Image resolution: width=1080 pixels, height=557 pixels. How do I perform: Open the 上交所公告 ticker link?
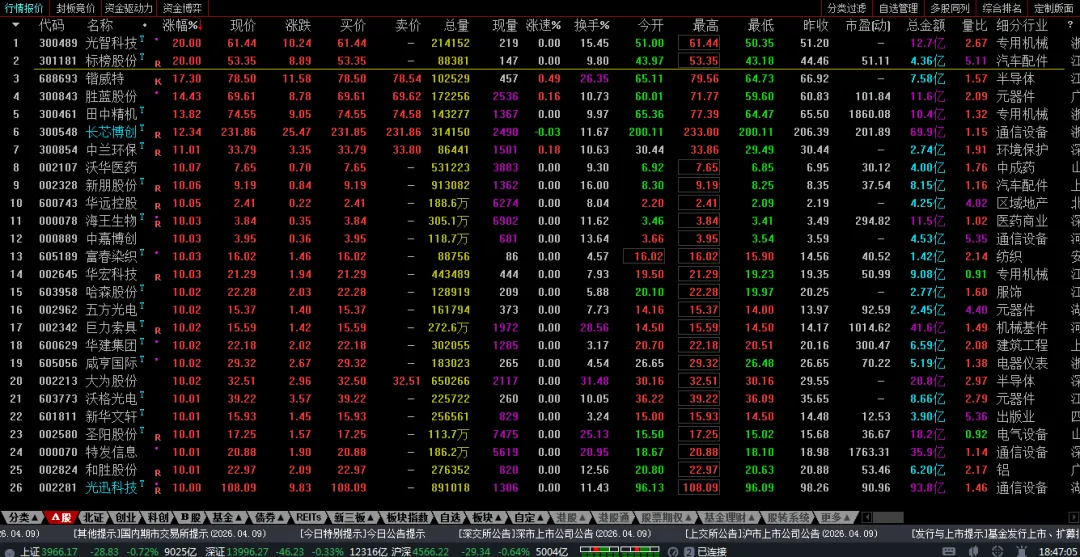779,534
